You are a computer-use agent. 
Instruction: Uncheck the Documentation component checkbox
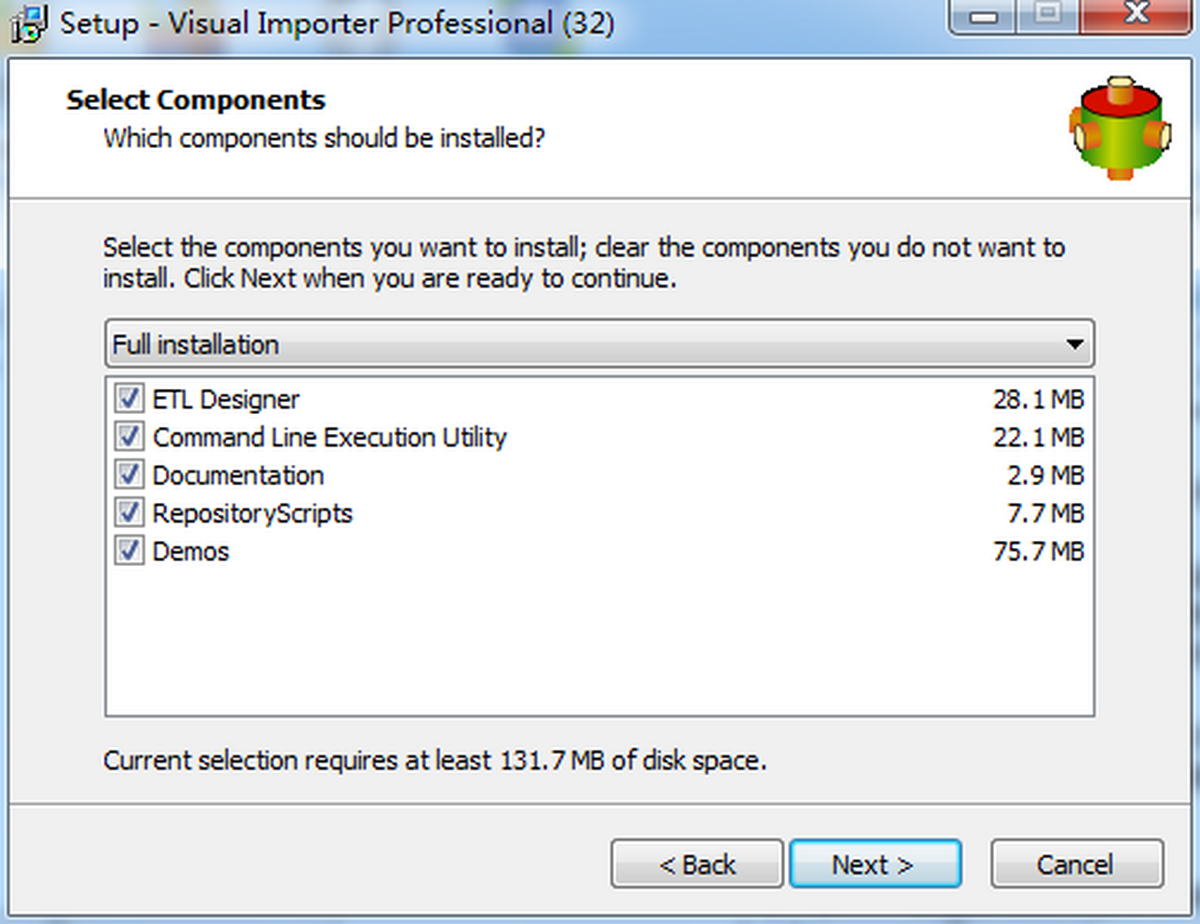[129, 475]
